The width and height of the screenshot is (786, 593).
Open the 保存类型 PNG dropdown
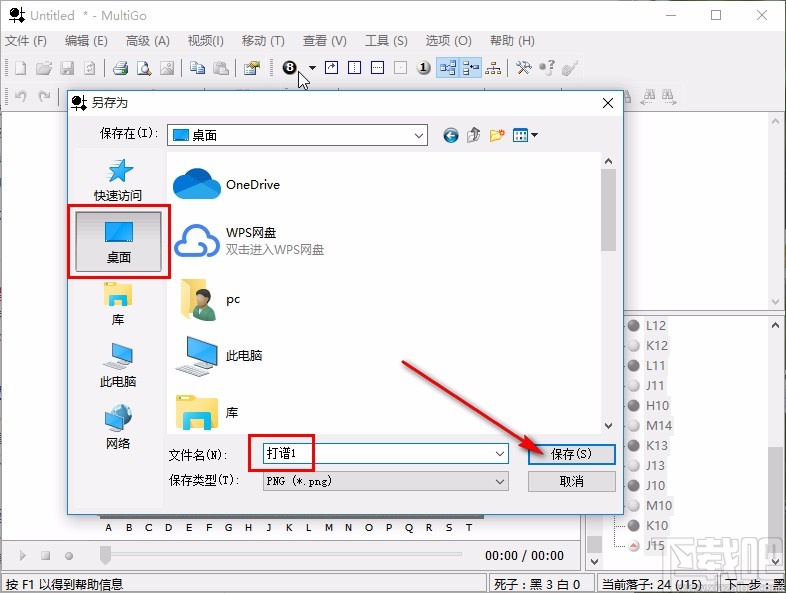(385, 481)
